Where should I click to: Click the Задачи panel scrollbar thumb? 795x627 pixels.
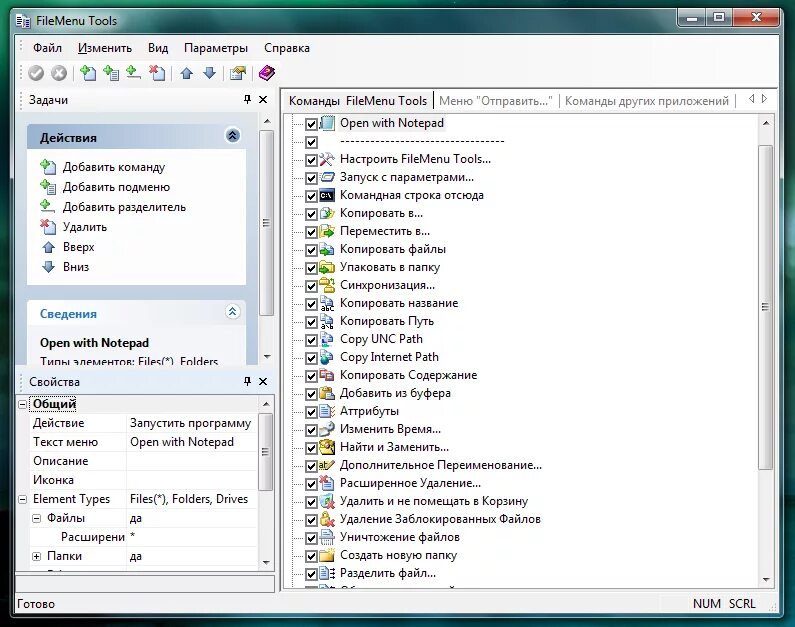point(267,223)
